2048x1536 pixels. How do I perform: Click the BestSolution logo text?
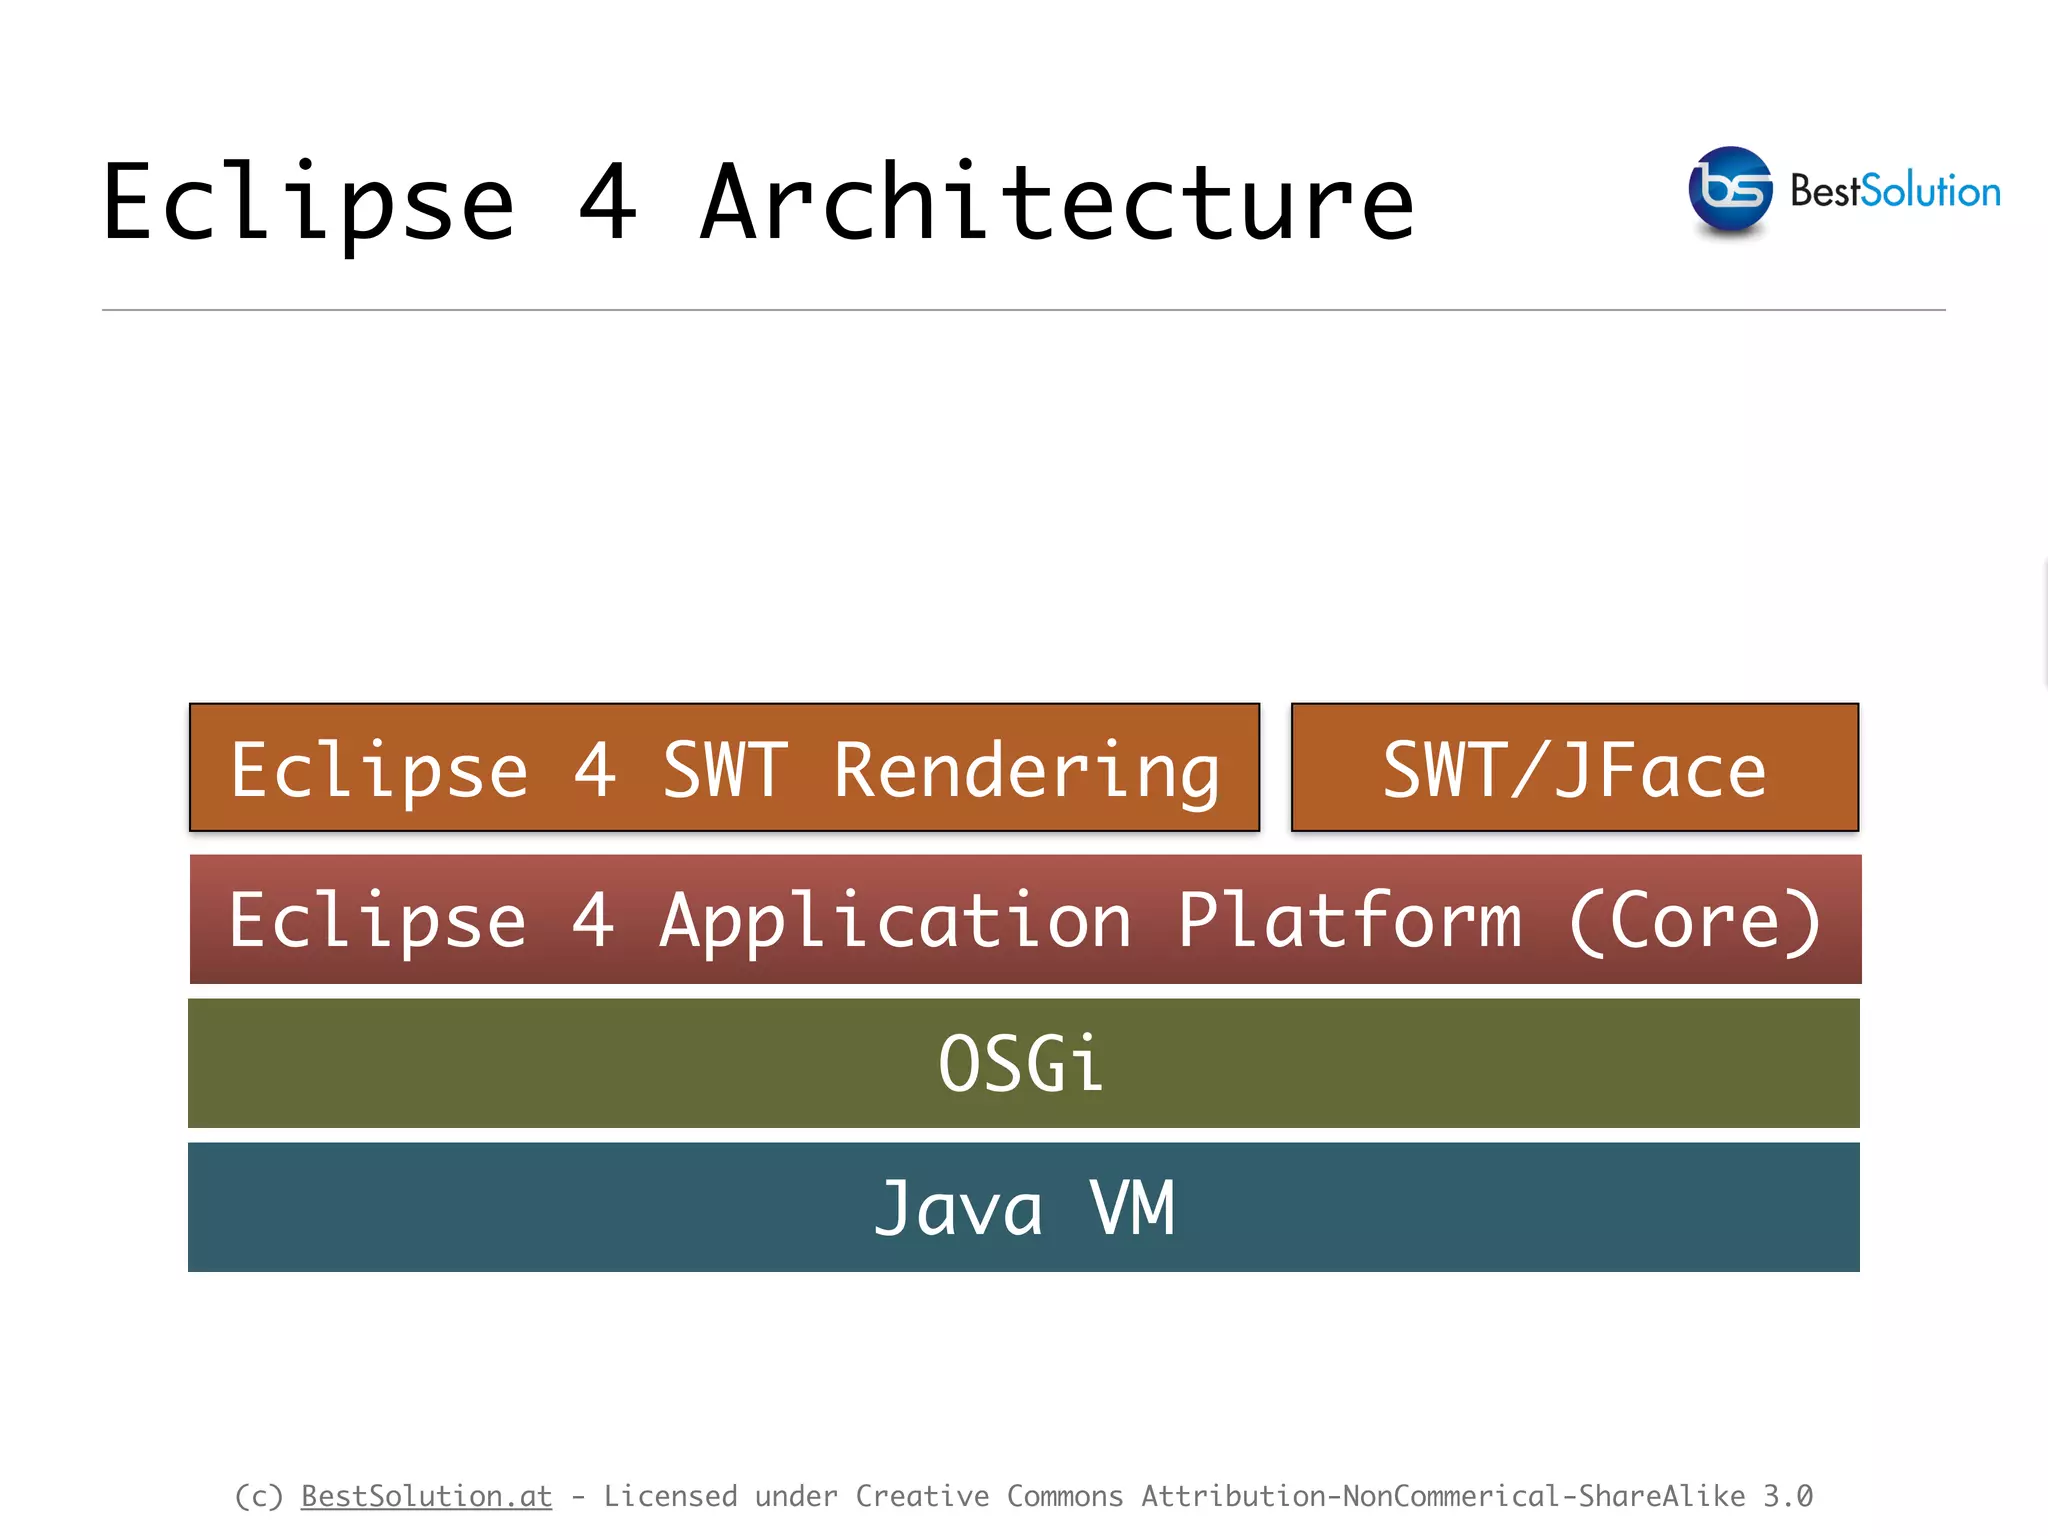1894,191
